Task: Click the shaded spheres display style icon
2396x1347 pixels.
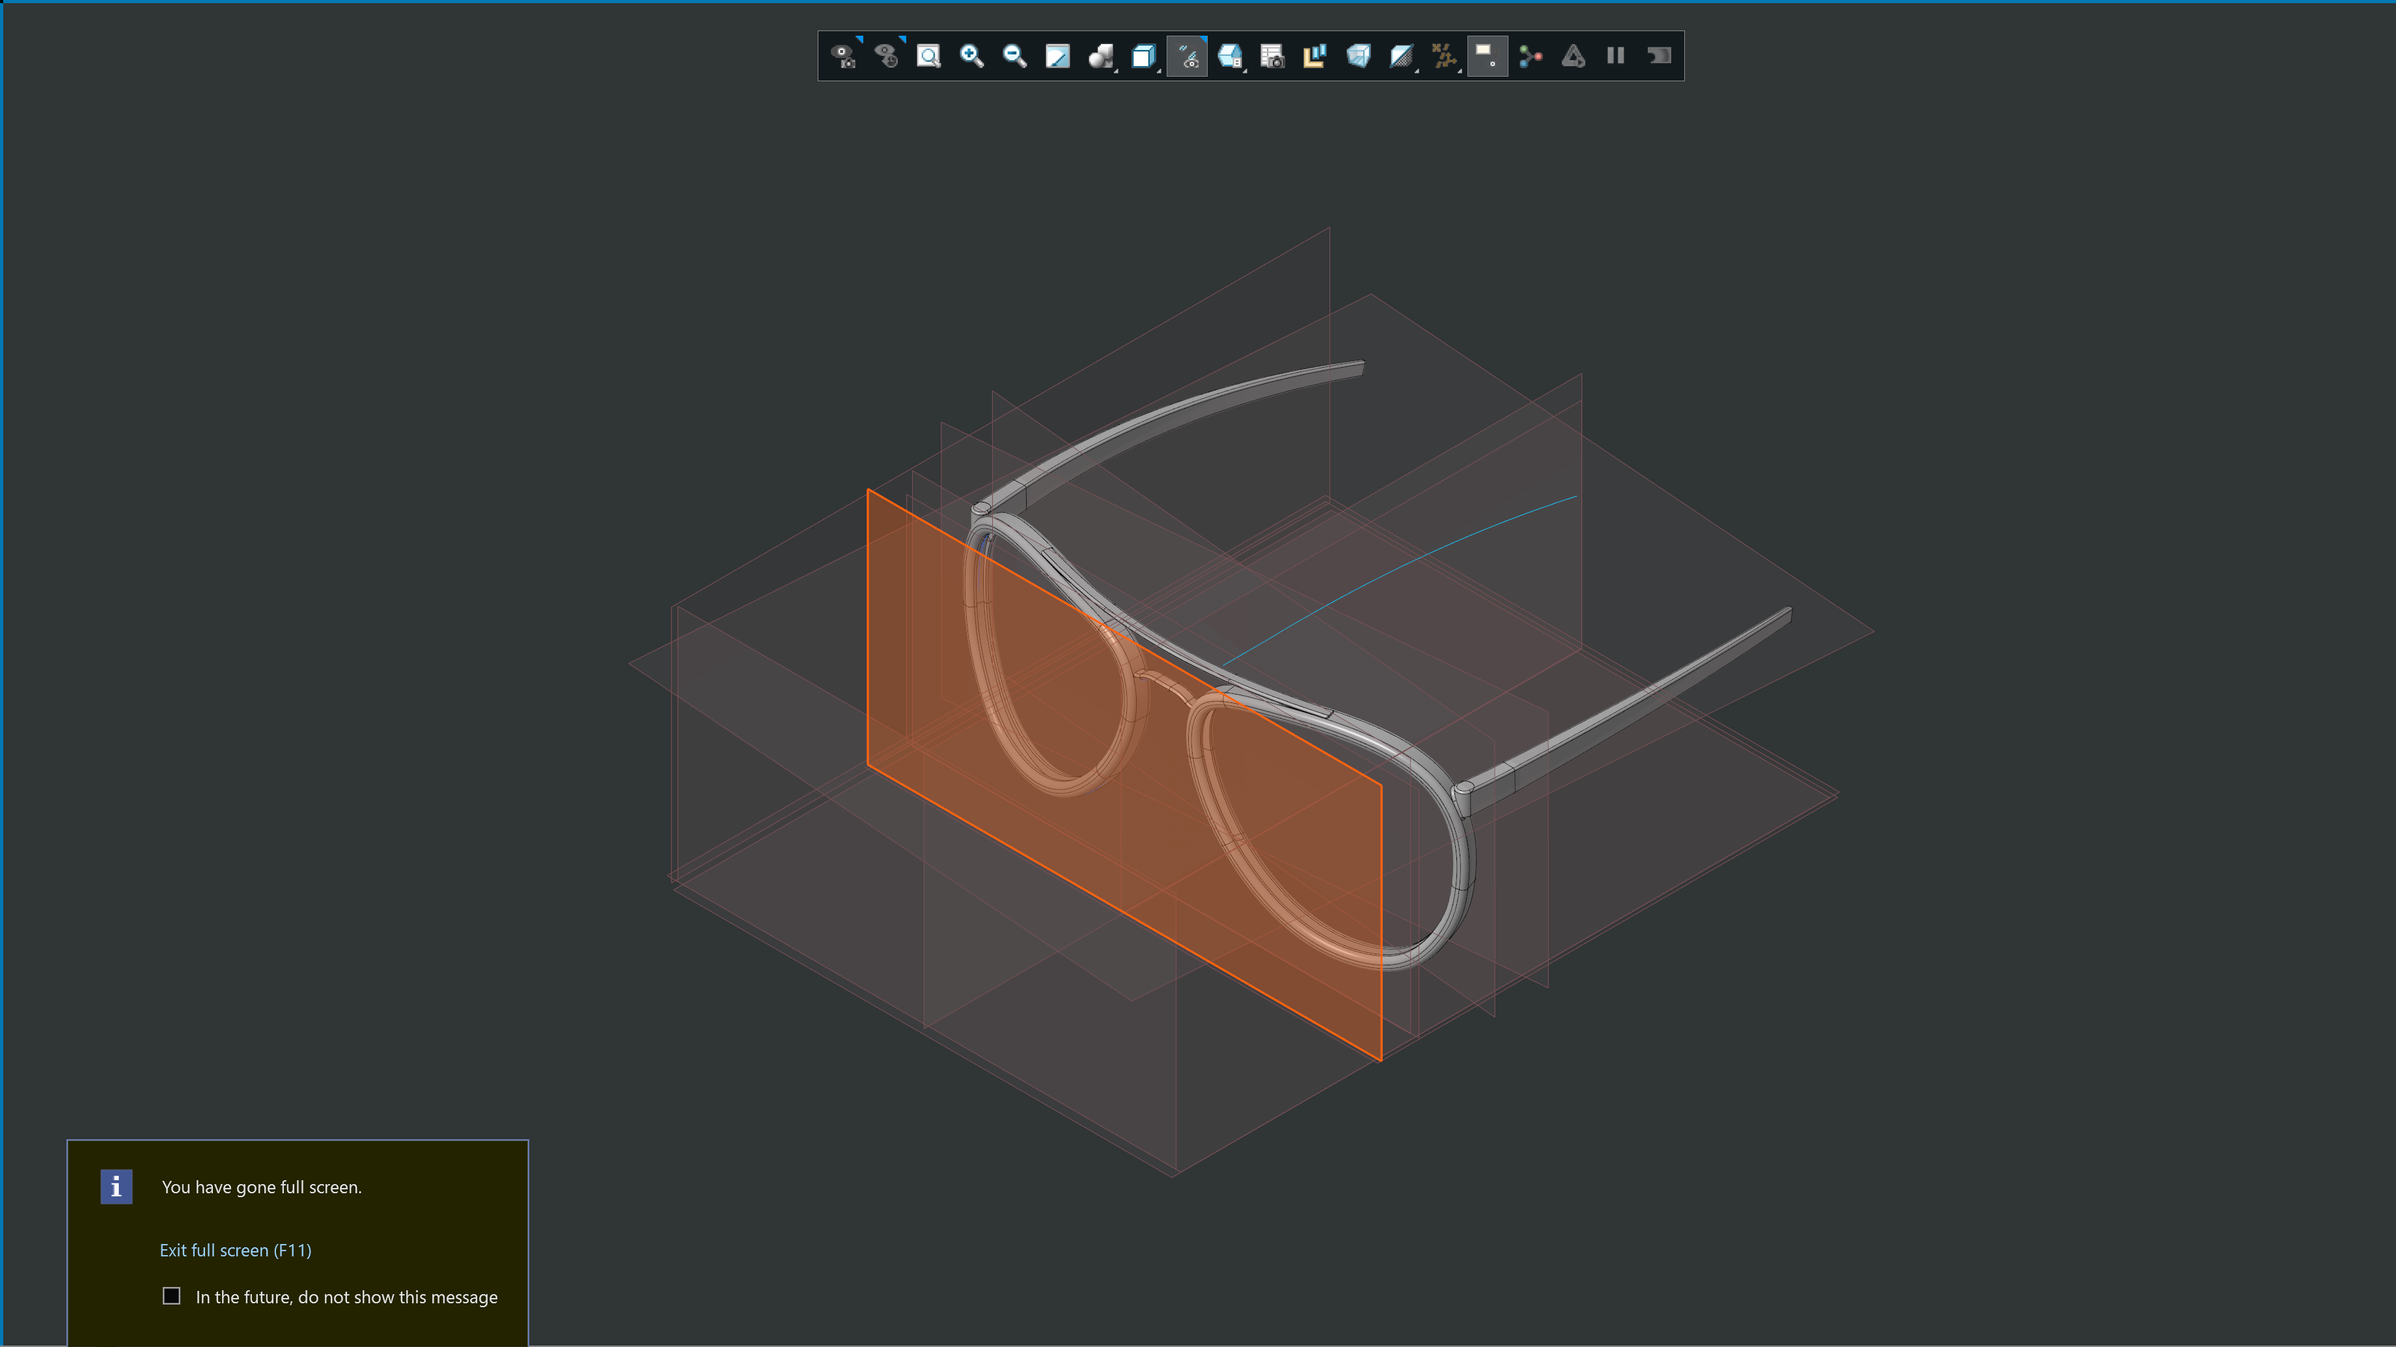Action: 1101,57
